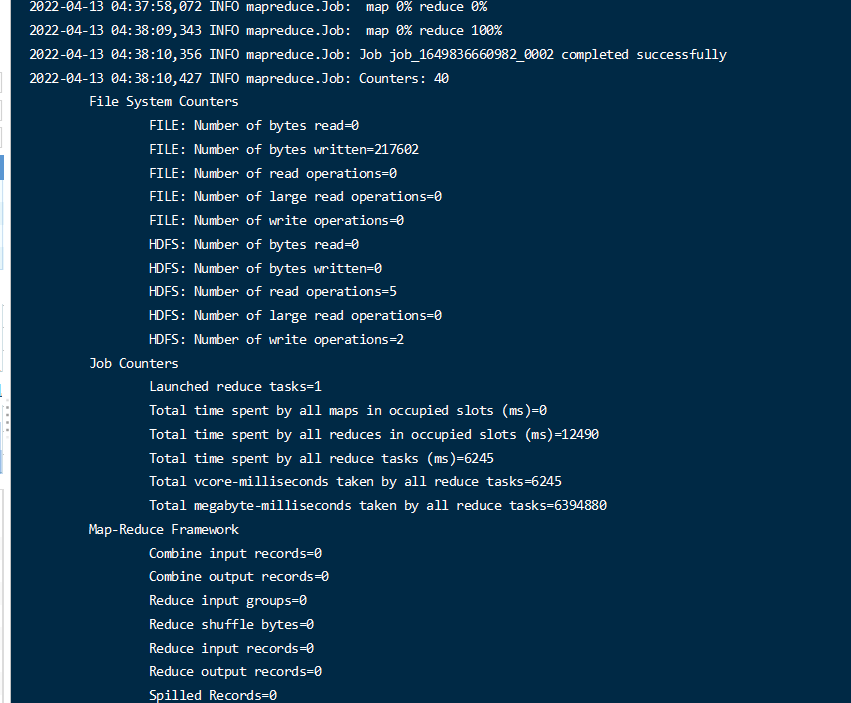Click the megabyte-milliseconds=6394880 line

[x=377, y=505]
